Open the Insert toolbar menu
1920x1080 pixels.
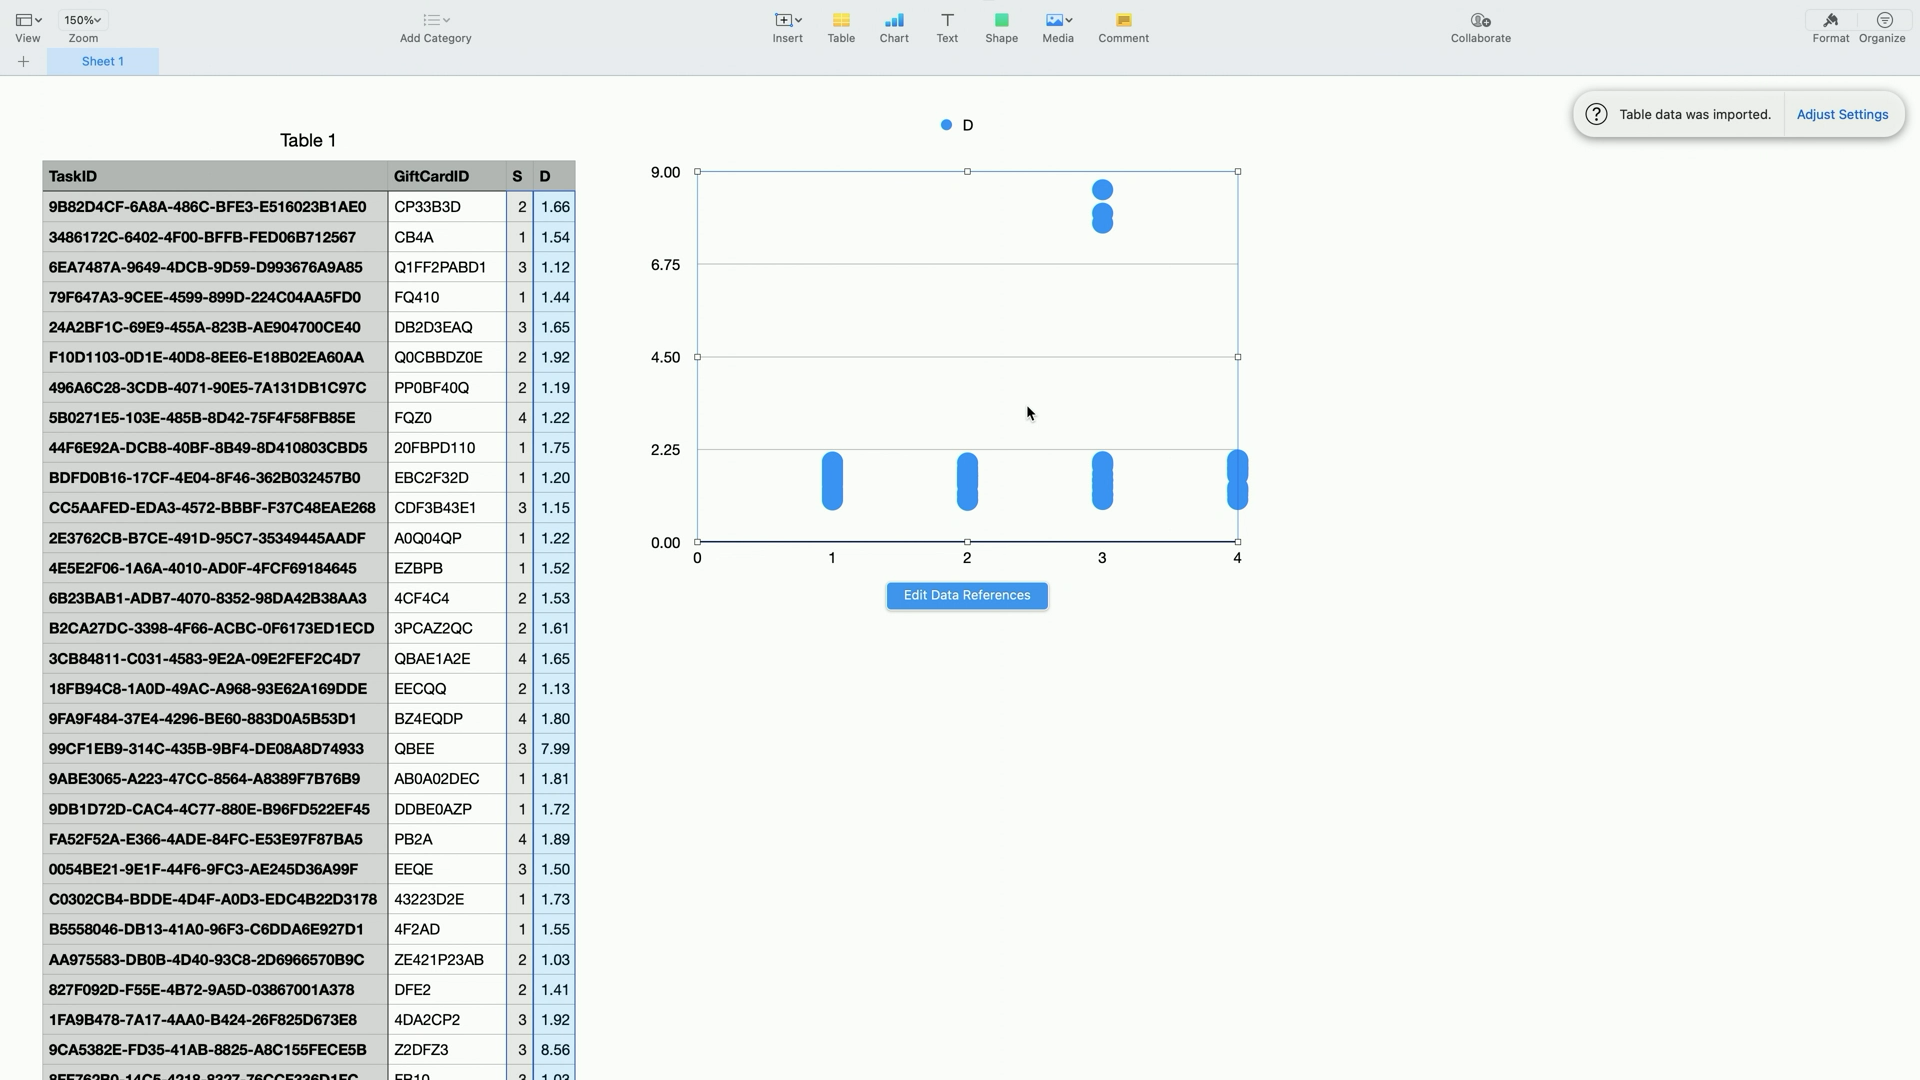tap(788, 20)
